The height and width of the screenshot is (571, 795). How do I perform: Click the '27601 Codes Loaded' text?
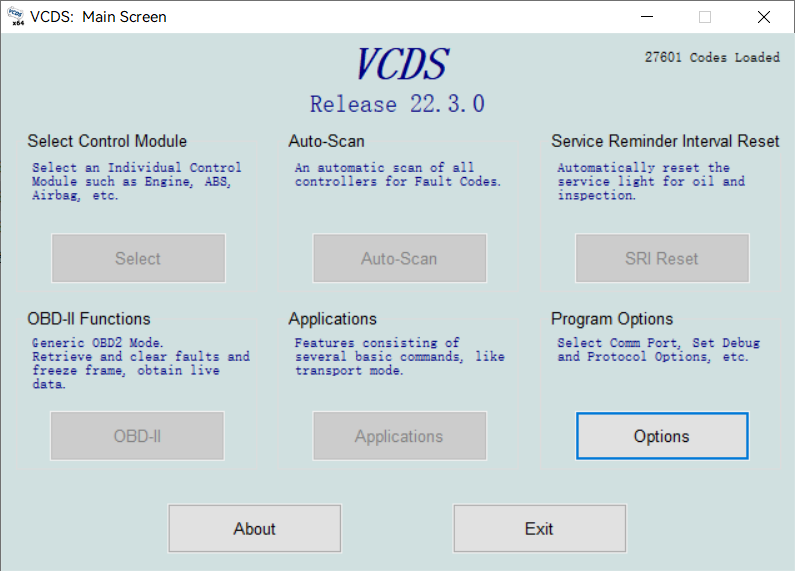(x=712, y=57)
